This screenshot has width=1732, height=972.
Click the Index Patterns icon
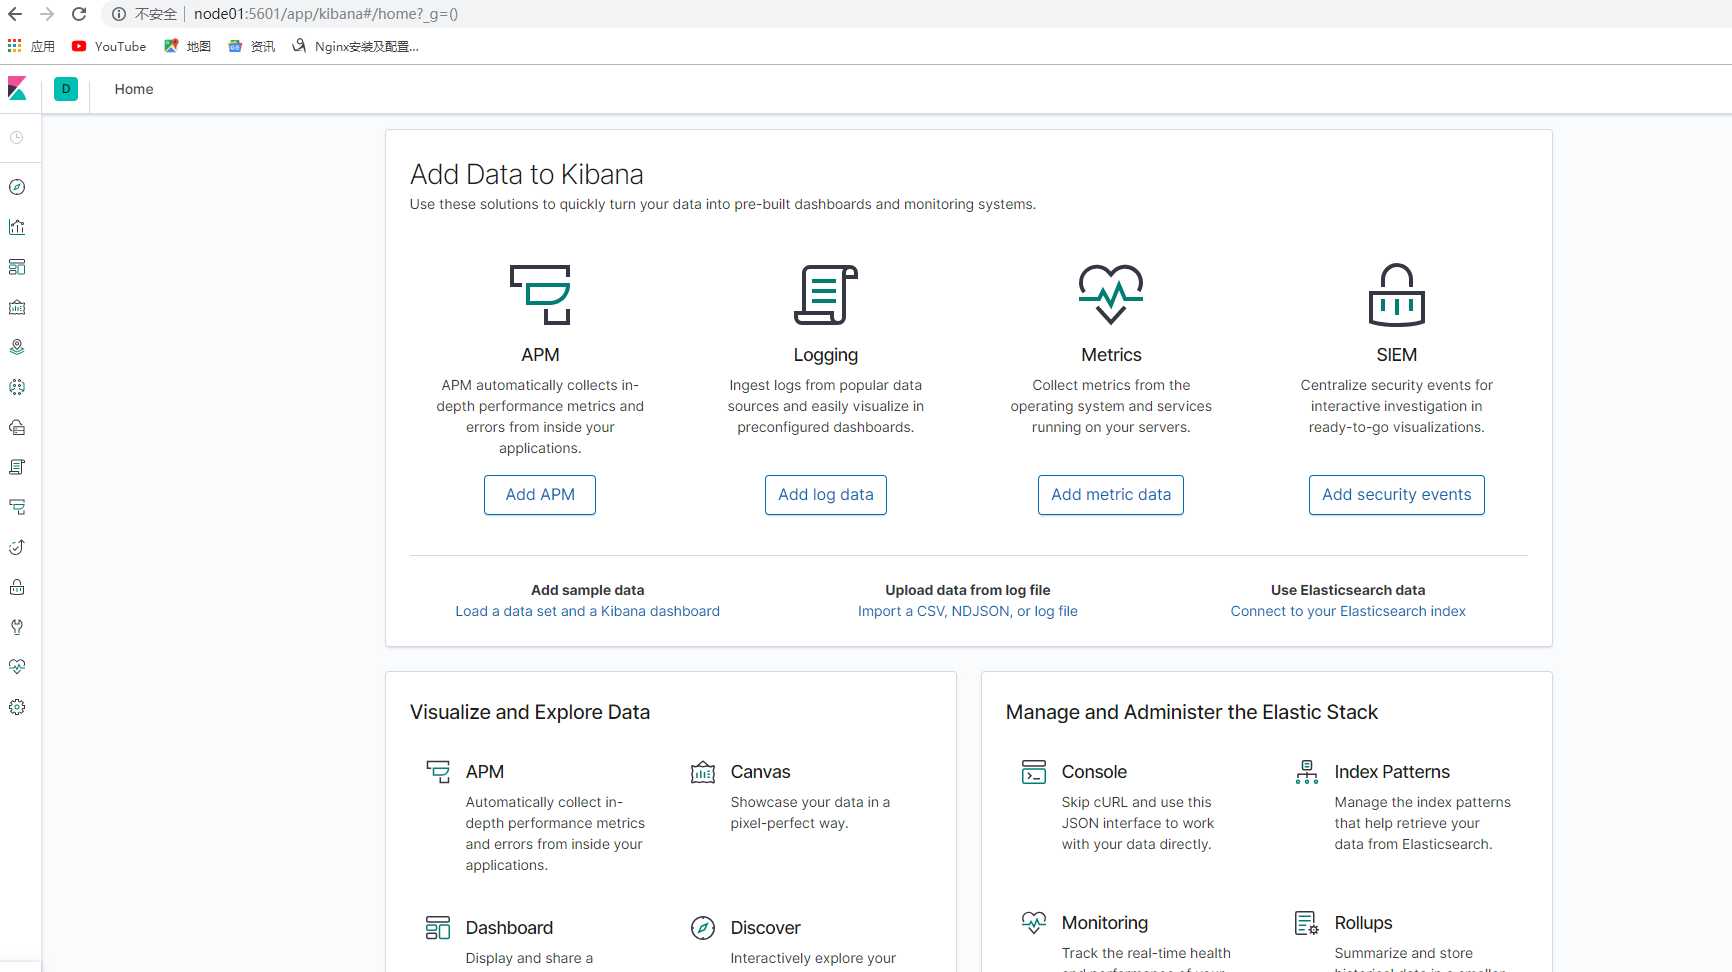pos(1307,772)
